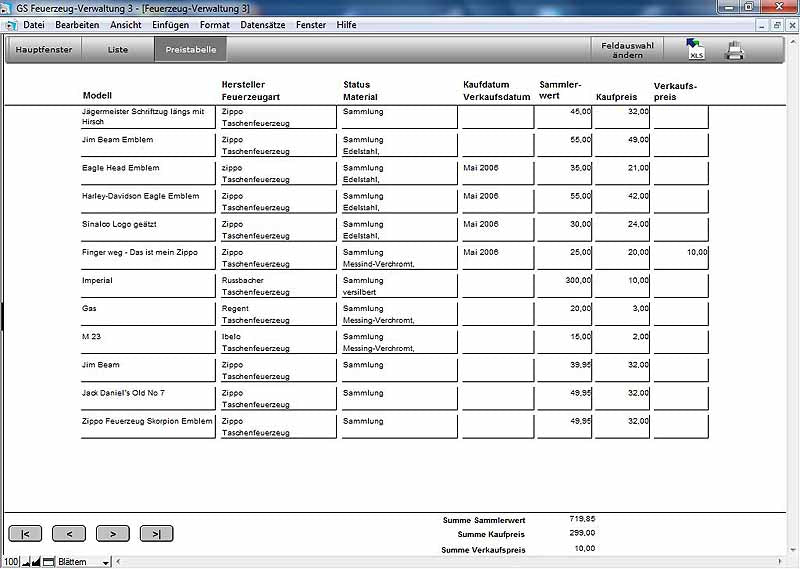Click the printer icon
The height and width of the screenshot is (569, 800).
tap(734, 50)
